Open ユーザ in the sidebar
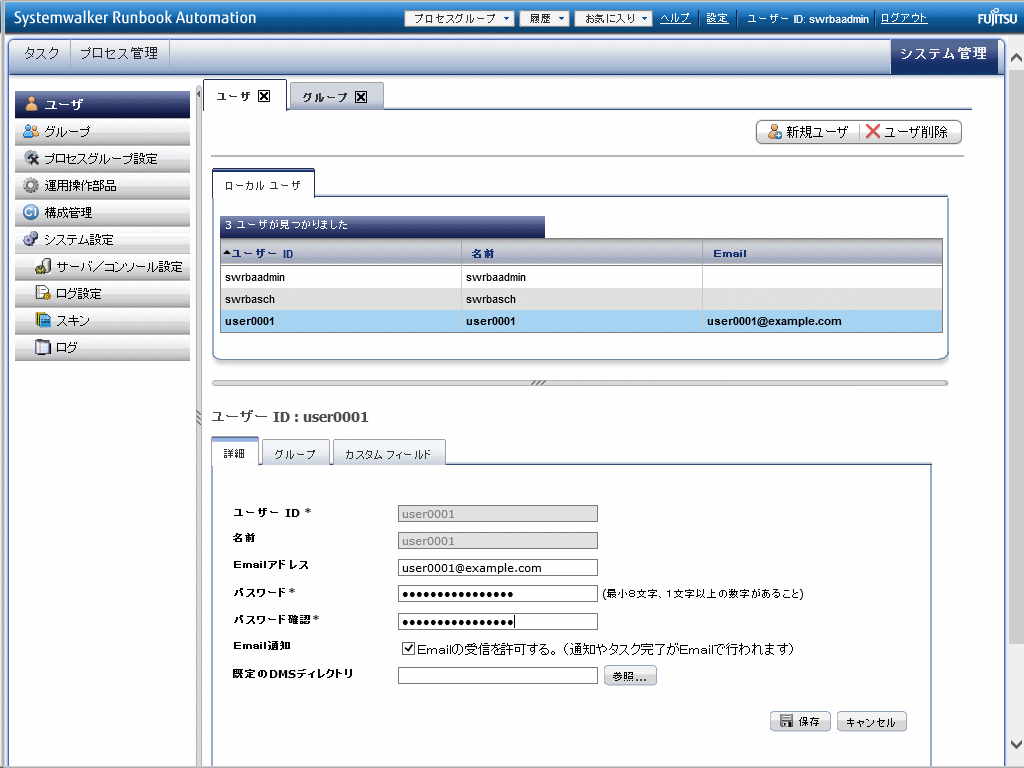 (103, 104)
